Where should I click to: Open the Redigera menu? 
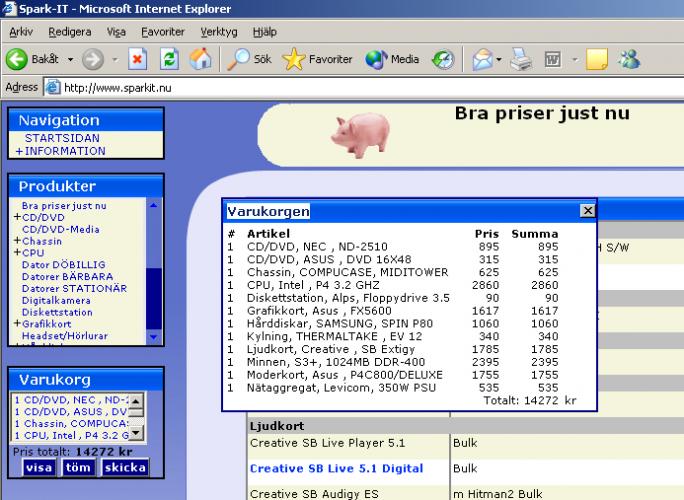pyautogui.click(x=69, y=33)
